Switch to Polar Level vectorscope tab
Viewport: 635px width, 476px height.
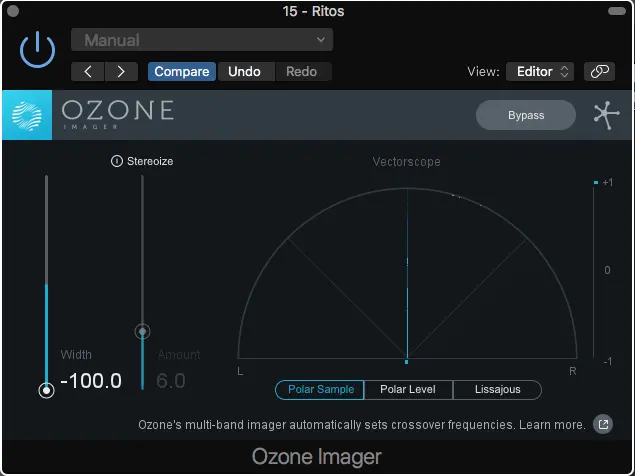tap(408, 390)
